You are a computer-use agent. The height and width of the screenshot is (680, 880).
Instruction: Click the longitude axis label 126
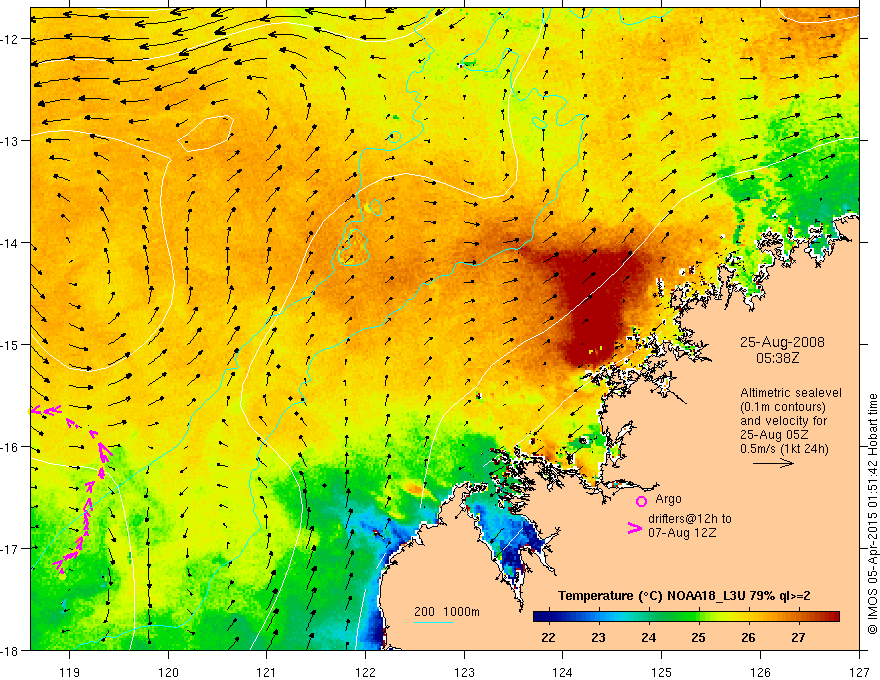click(x=760, y=672)
